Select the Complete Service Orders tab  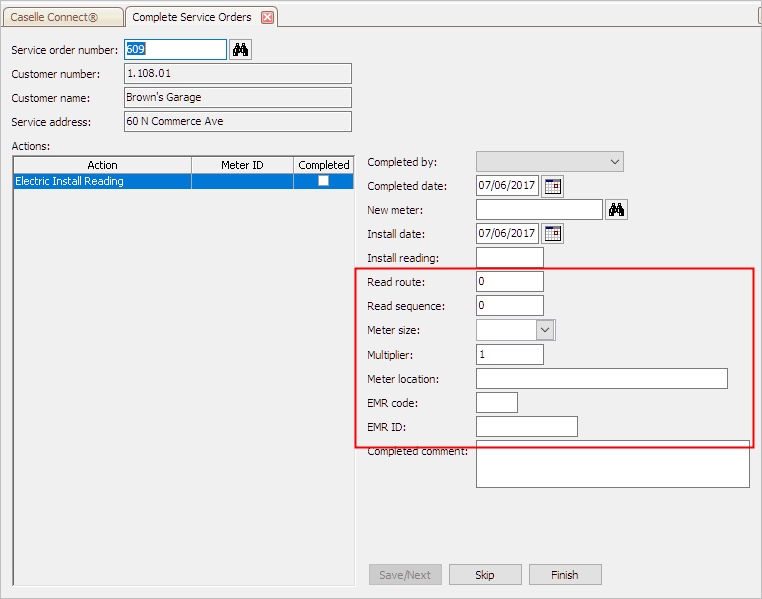(191, 17)
